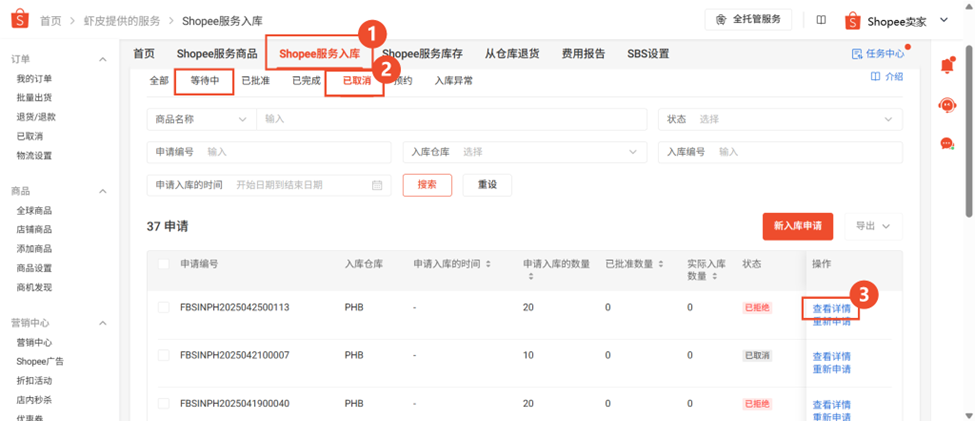Open the 入库仓库 select dropdown
This screenshot has height=421, width=975.
pos(525,152)
